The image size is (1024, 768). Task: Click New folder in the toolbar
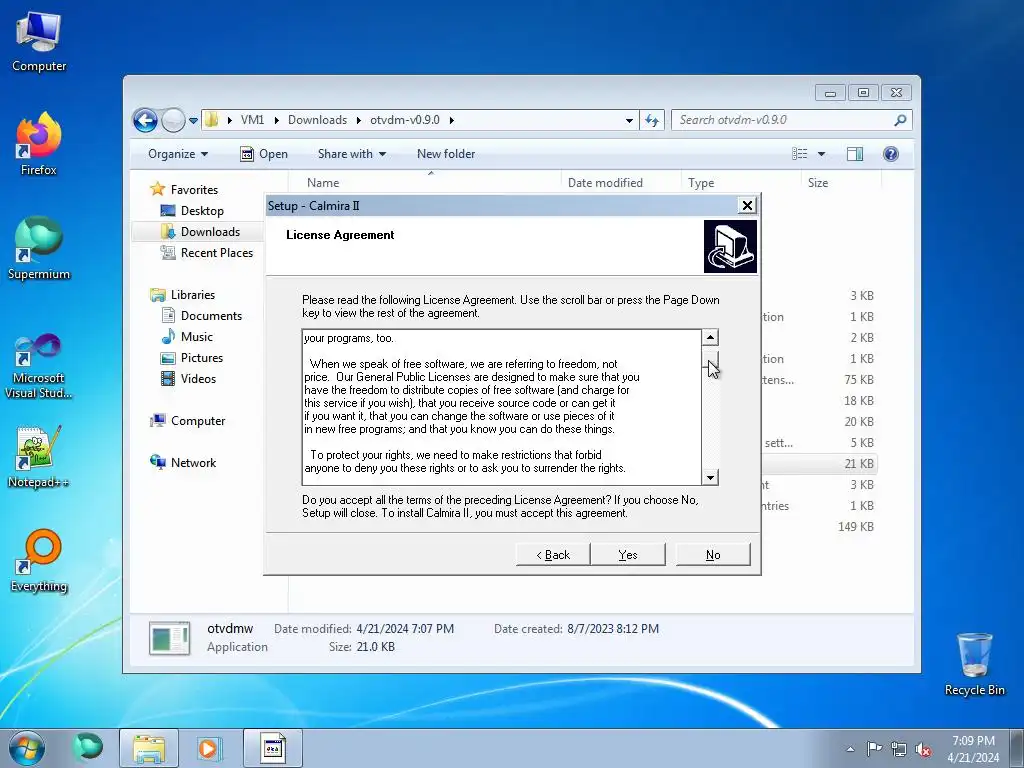coord(446,154)
